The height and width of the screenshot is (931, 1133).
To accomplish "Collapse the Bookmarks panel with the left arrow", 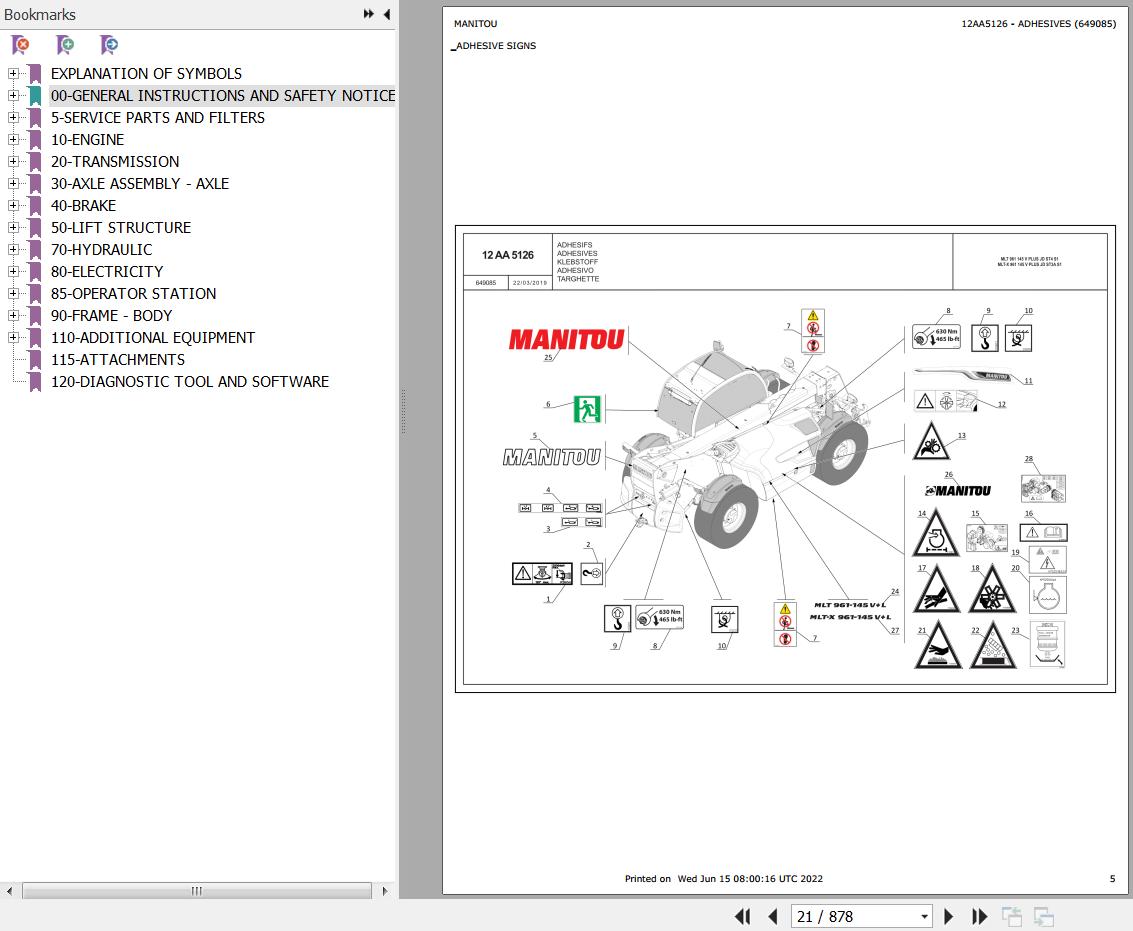I will (387, 14).
